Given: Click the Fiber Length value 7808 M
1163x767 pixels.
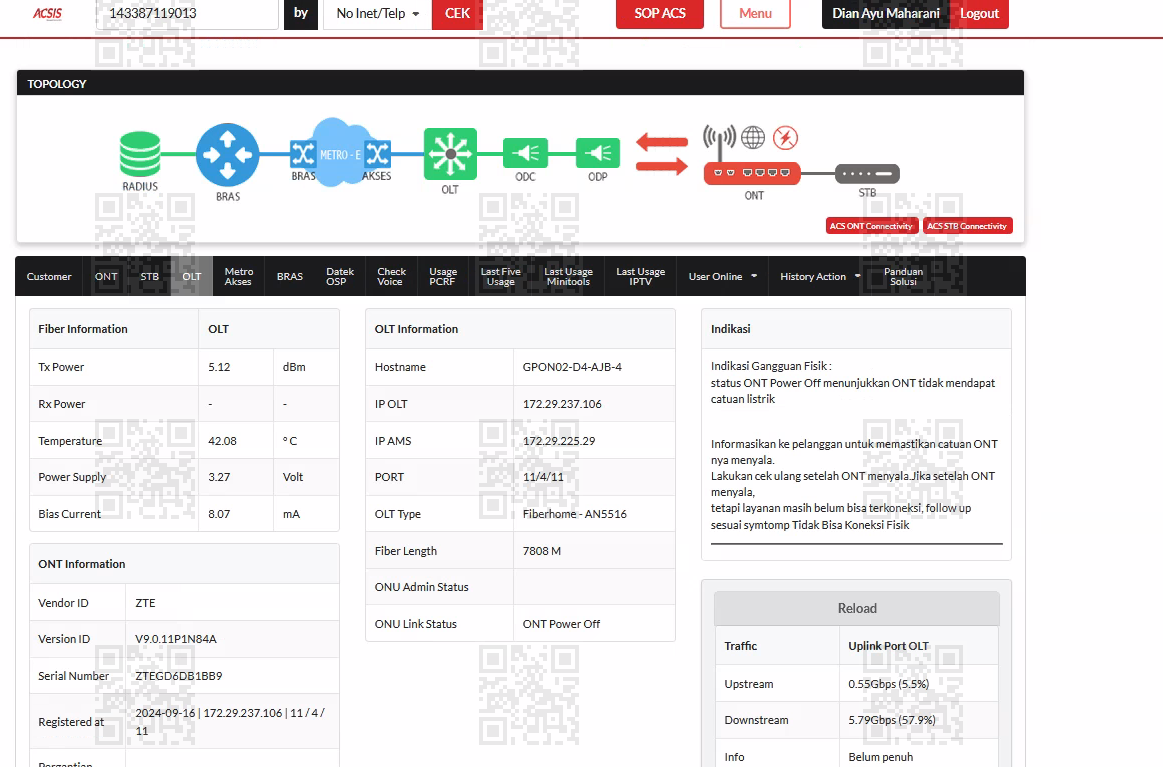Looking at the screenshot, I should (x=541, y=551).
